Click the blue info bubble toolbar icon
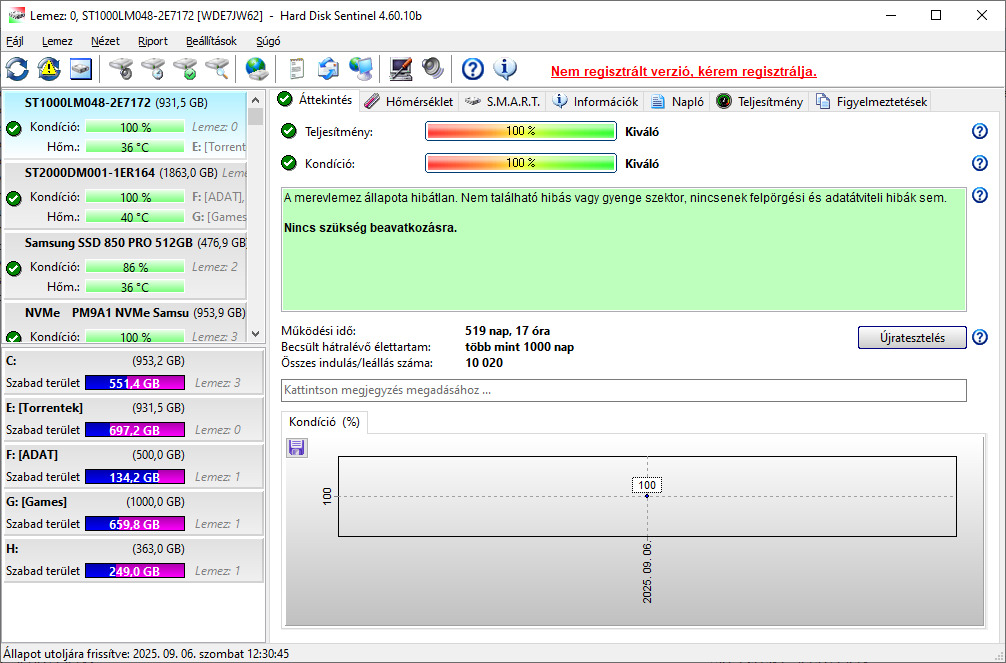1006x663 pixels. coord(505,69)
